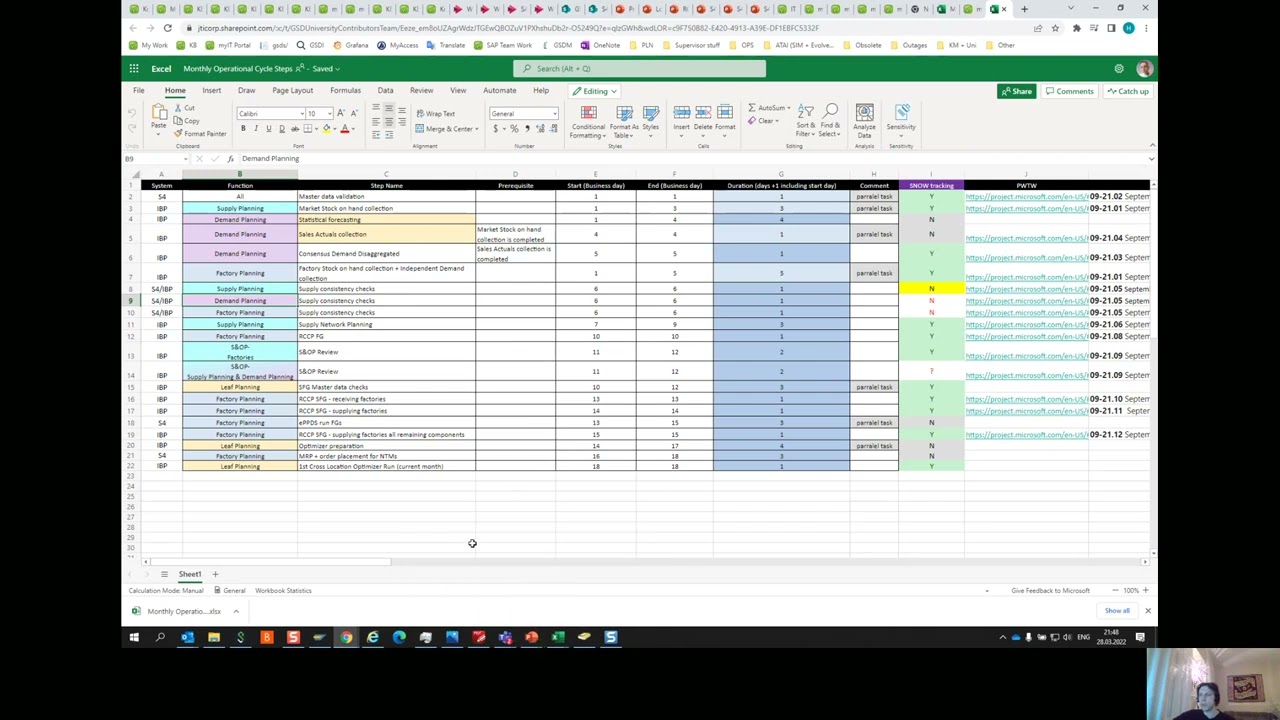Open the File menu

point(139,91)
